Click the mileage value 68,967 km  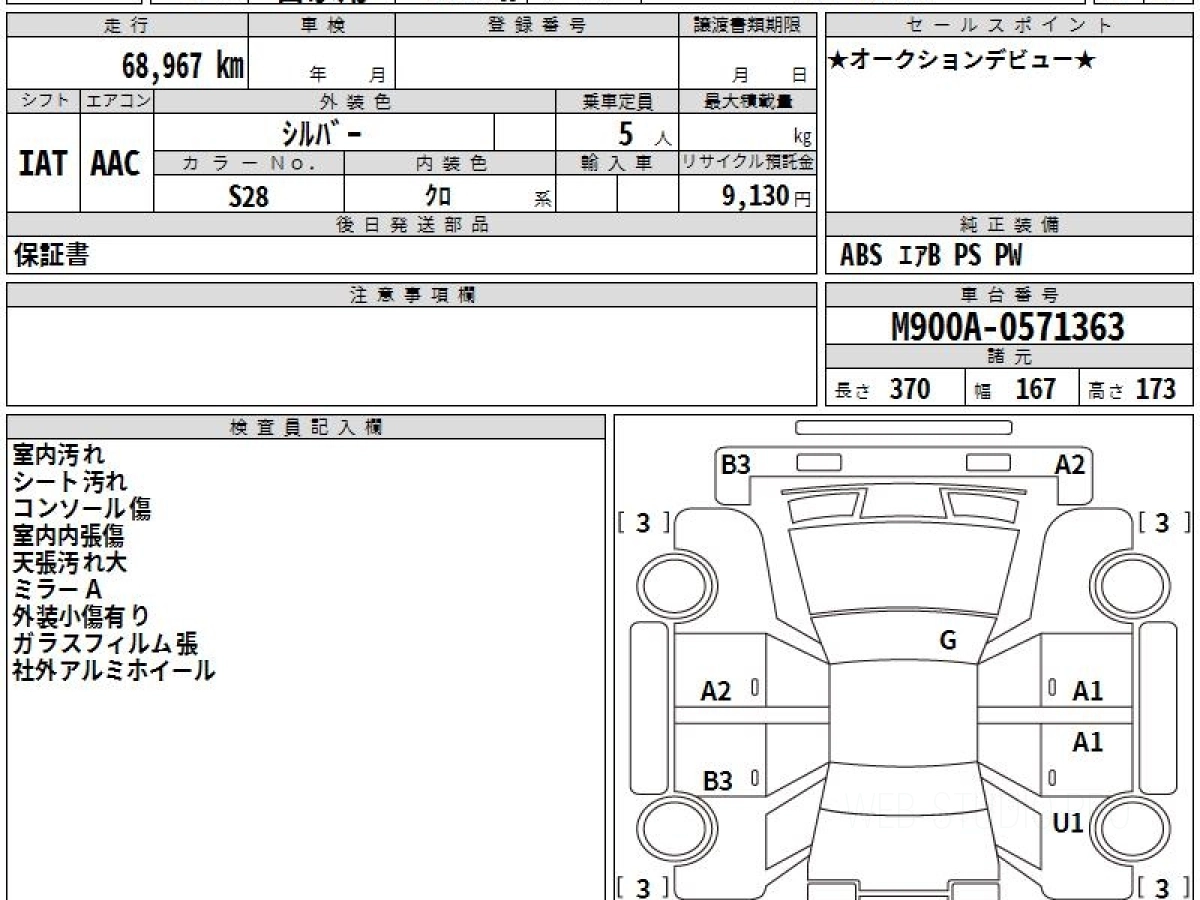click(x=183, y=65)
